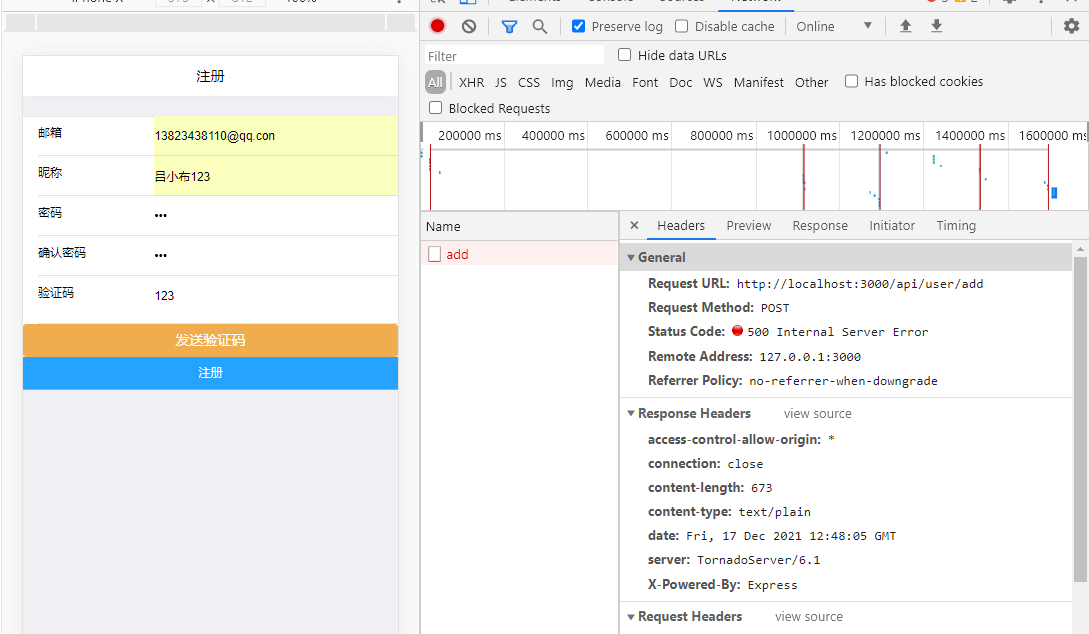Click the orange 发送验证码 button

[x=210, y=340]
